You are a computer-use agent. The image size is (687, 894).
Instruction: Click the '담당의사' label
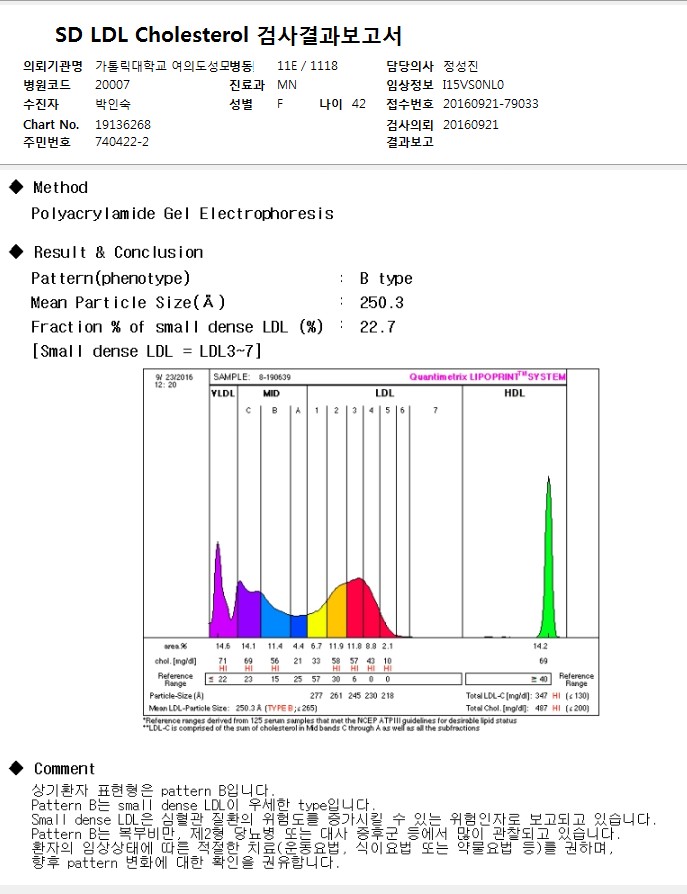coord(409,66)
